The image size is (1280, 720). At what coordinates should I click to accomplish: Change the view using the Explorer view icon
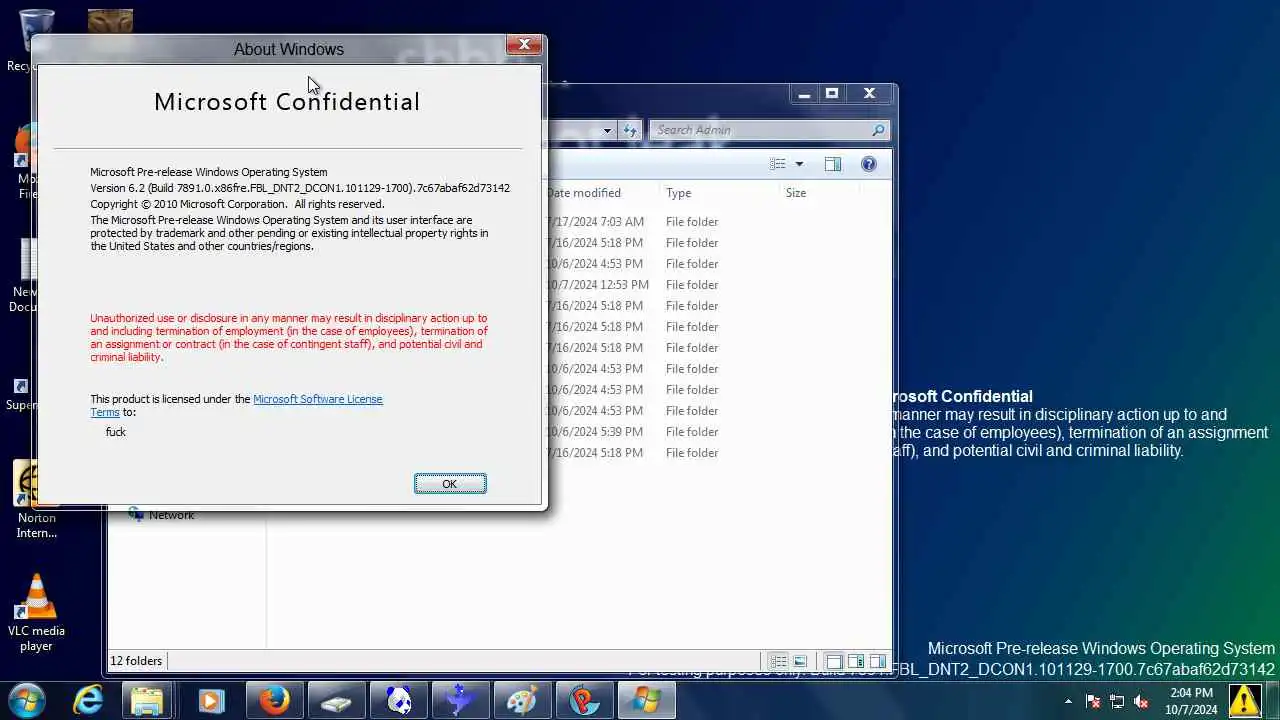(x=778, y=164)
